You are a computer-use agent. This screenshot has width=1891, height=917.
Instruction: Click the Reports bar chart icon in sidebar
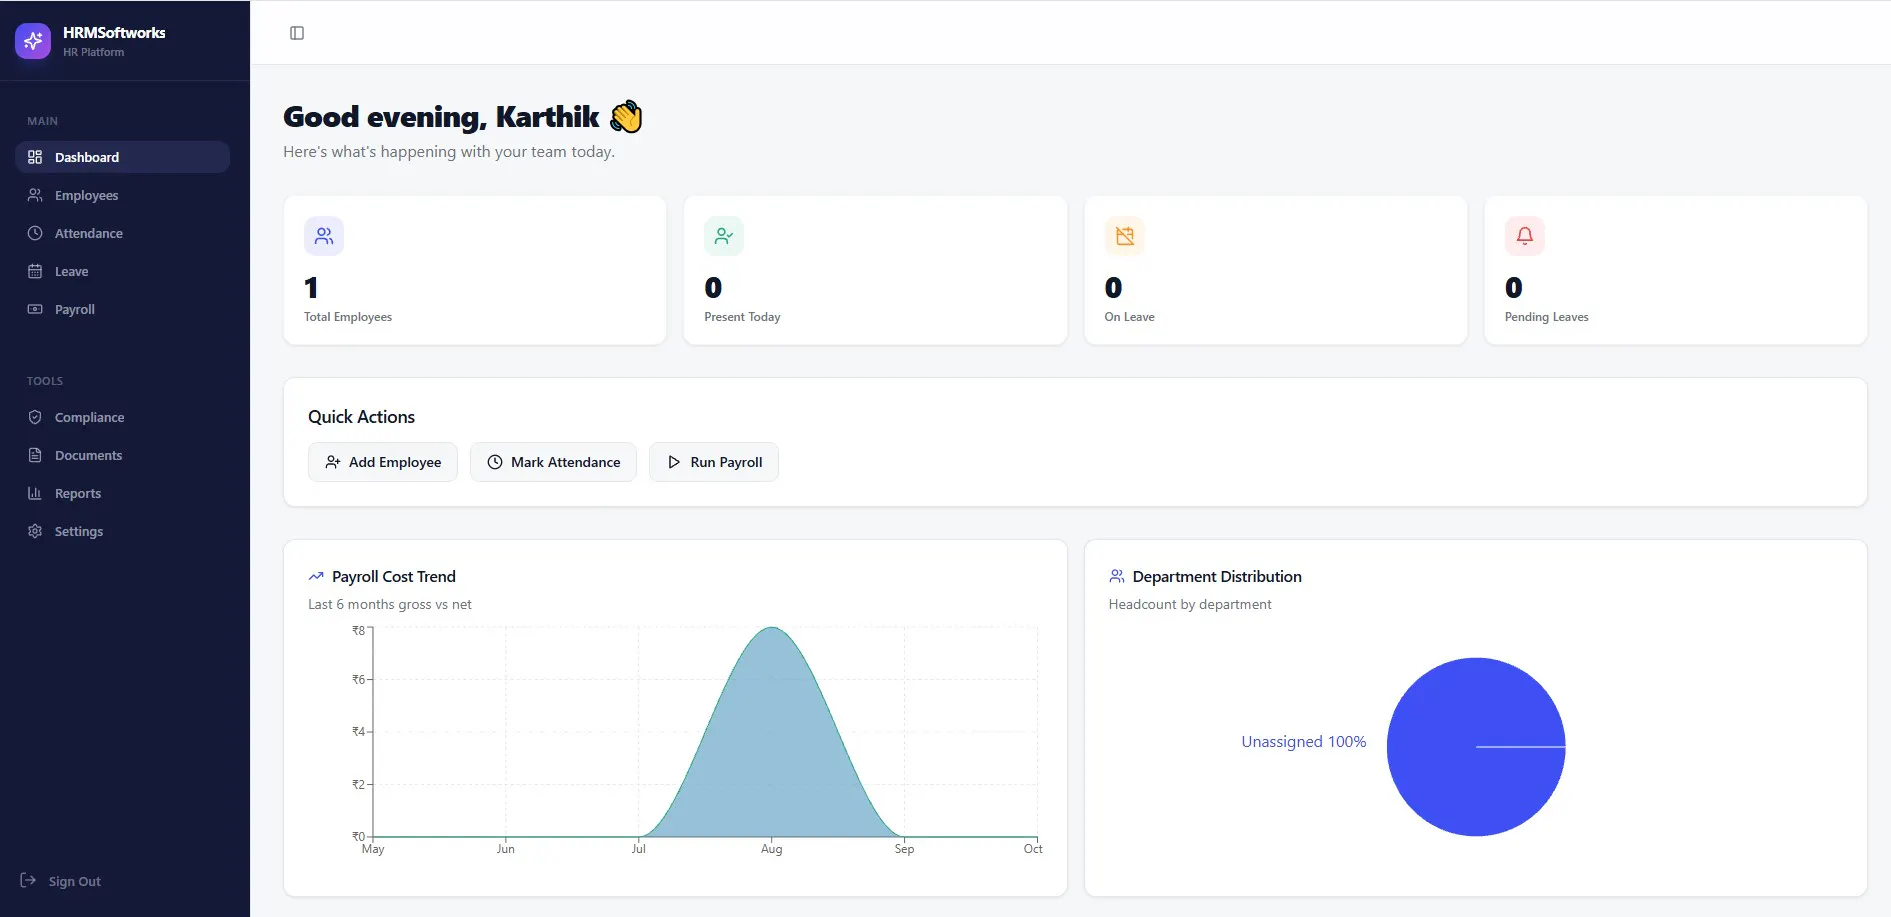[x=35, y=493]
